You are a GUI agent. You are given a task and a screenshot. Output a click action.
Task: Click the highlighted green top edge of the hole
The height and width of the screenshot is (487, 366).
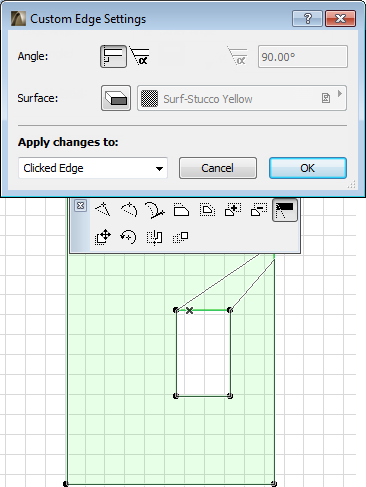(x=203, y=310)
